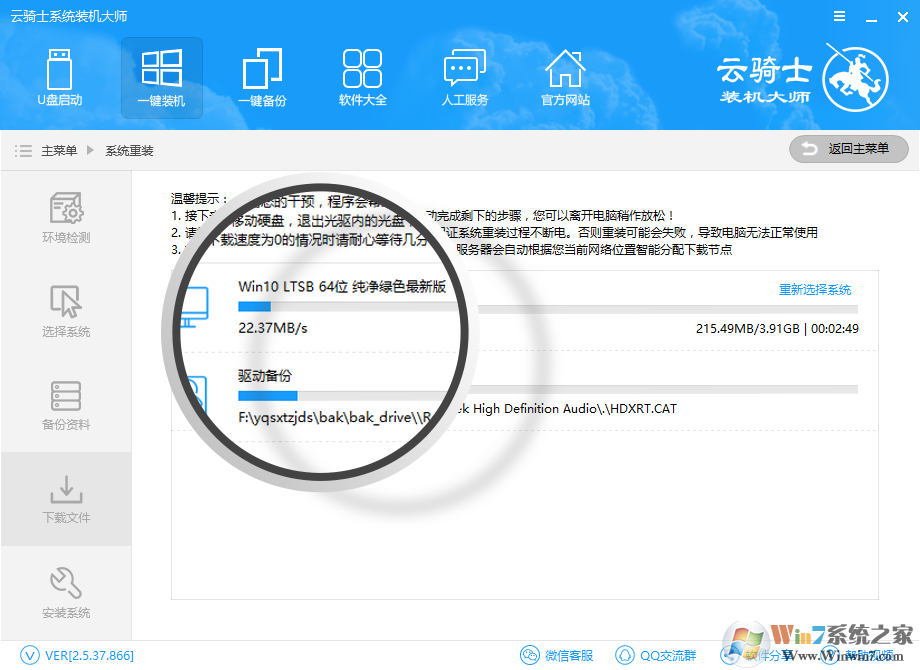Open the 备份资料 sidebar step
The image size is (920, 670).
[66, 405]
